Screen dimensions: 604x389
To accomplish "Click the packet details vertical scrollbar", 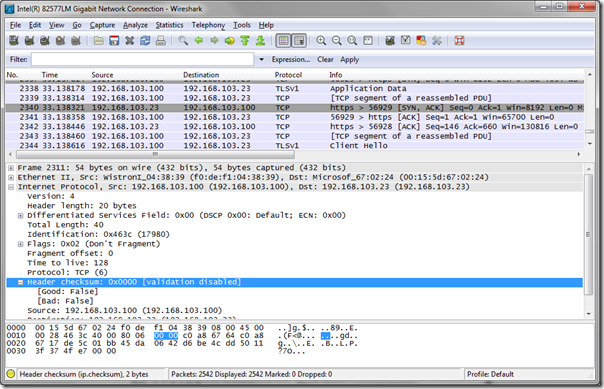I will point(588,234).
